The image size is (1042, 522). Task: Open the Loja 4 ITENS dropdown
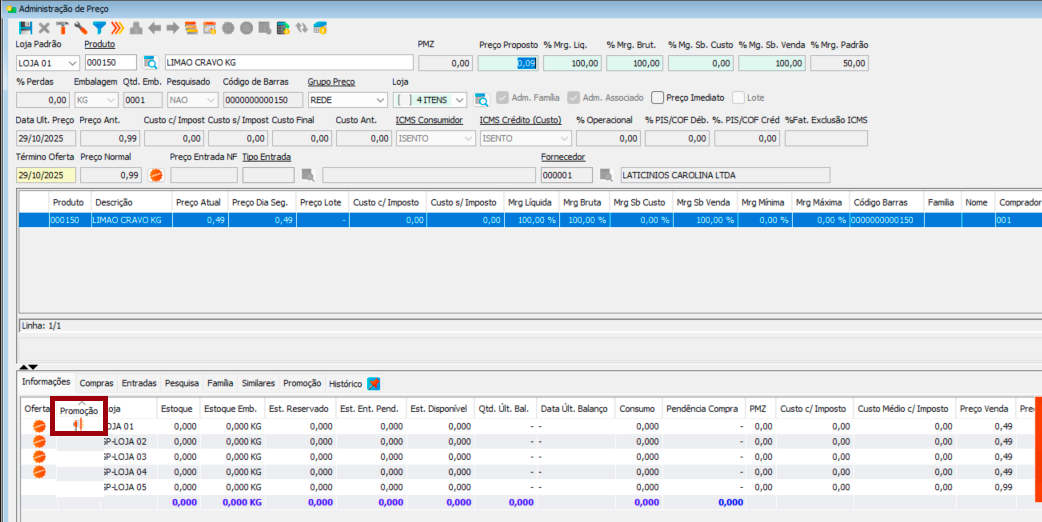coord(459,100)
